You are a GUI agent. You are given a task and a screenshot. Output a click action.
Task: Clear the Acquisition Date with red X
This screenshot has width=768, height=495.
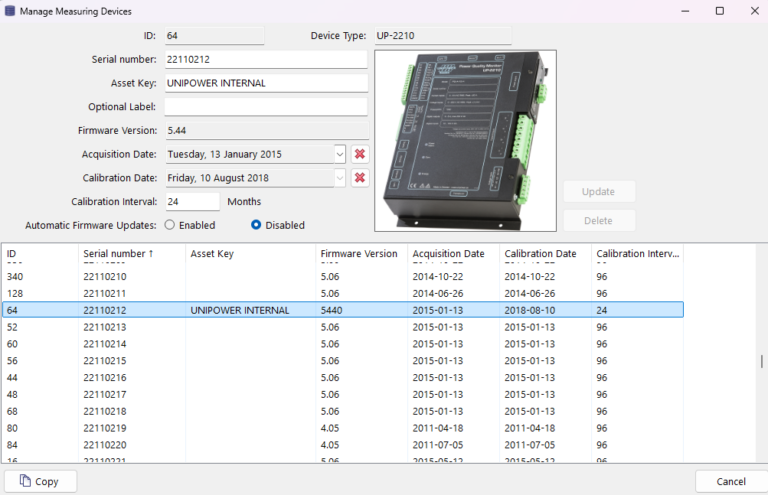360,154
